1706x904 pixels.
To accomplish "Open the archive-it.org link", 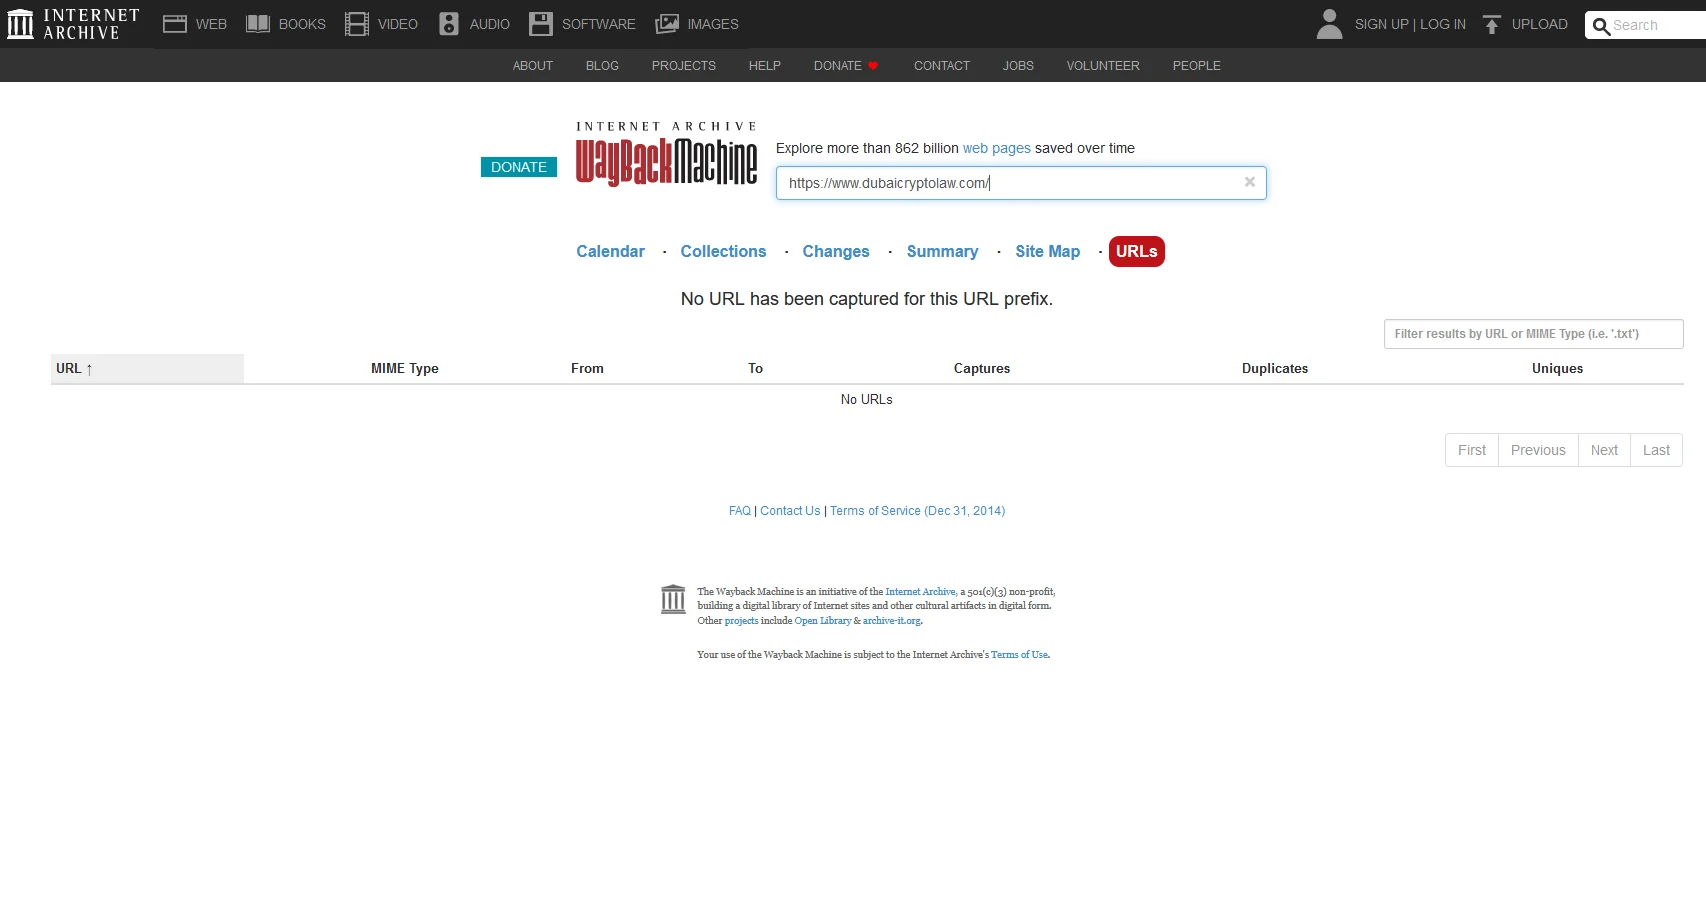I will 891,621.
